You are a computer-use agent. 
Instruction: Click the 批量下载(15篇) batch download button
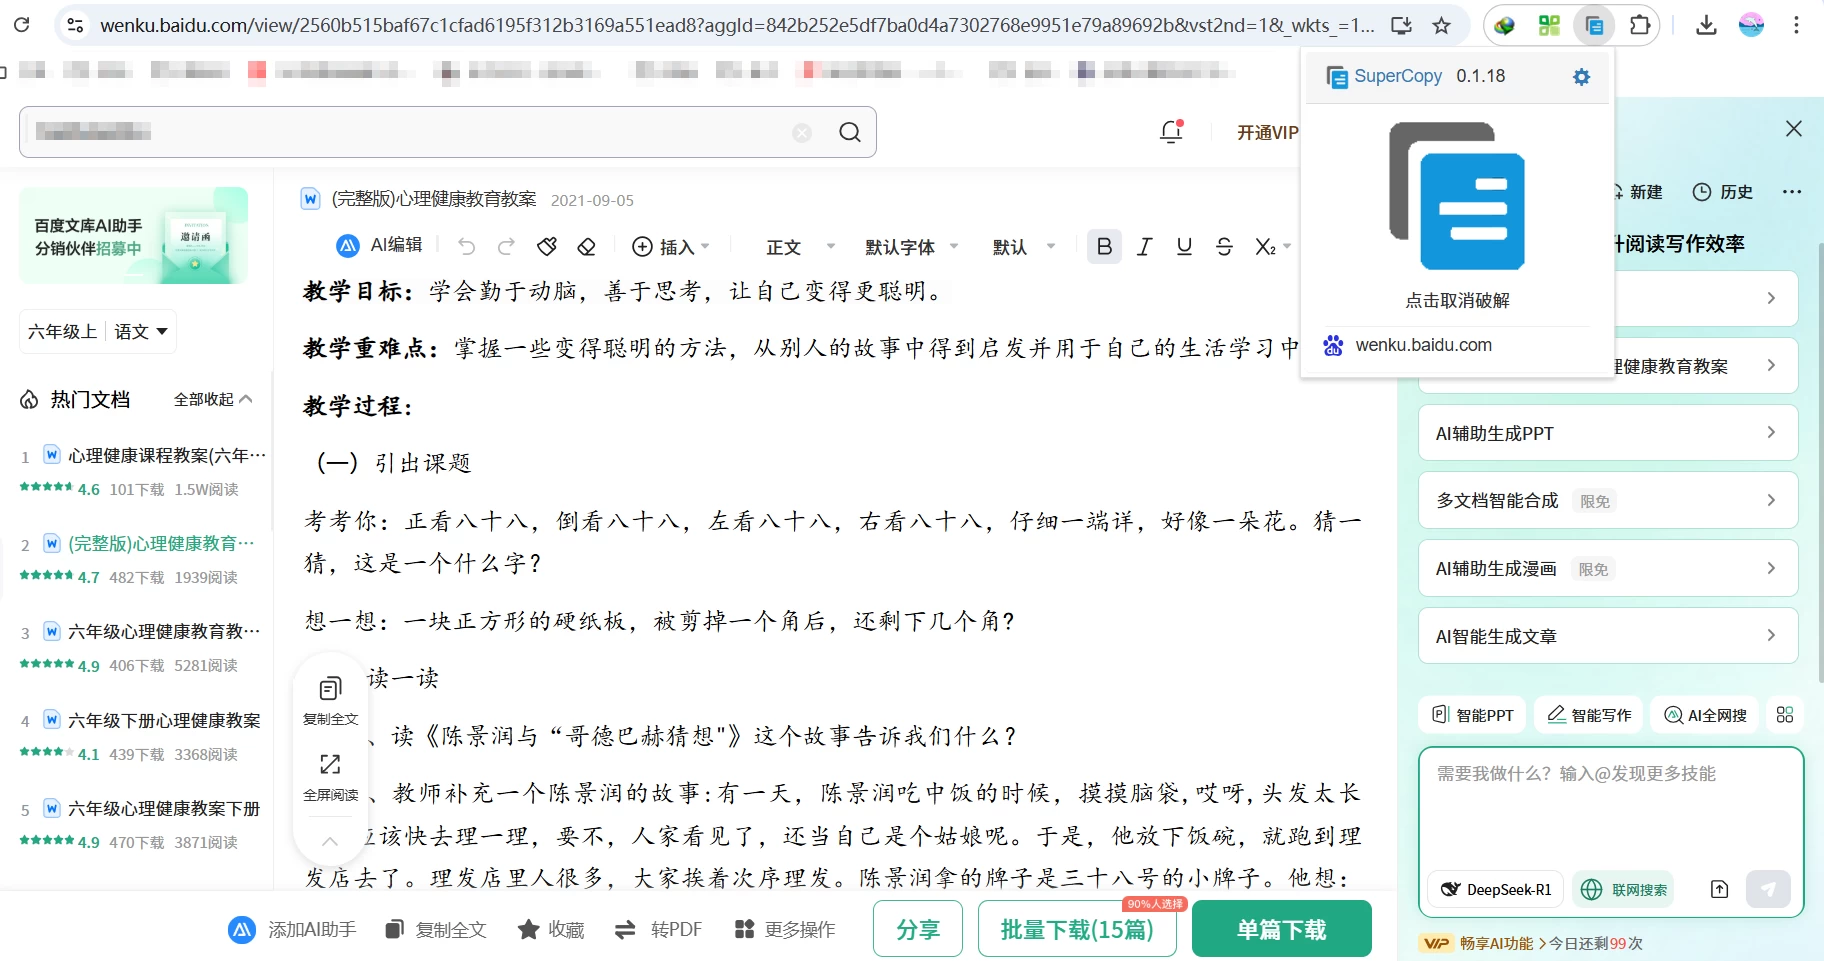[x=1076, y=929]
